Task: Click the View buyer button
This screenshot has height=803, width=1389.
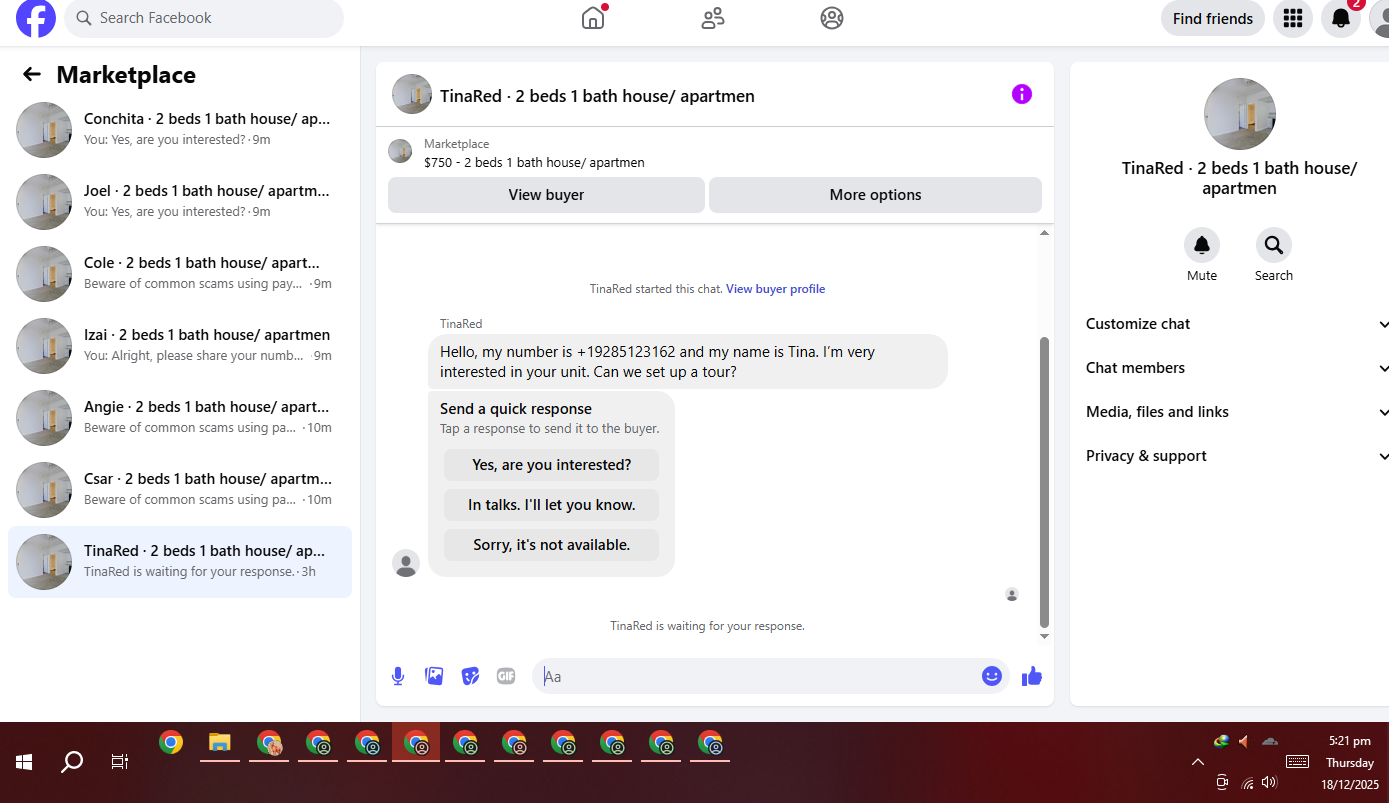Action: tap(546, 195)
